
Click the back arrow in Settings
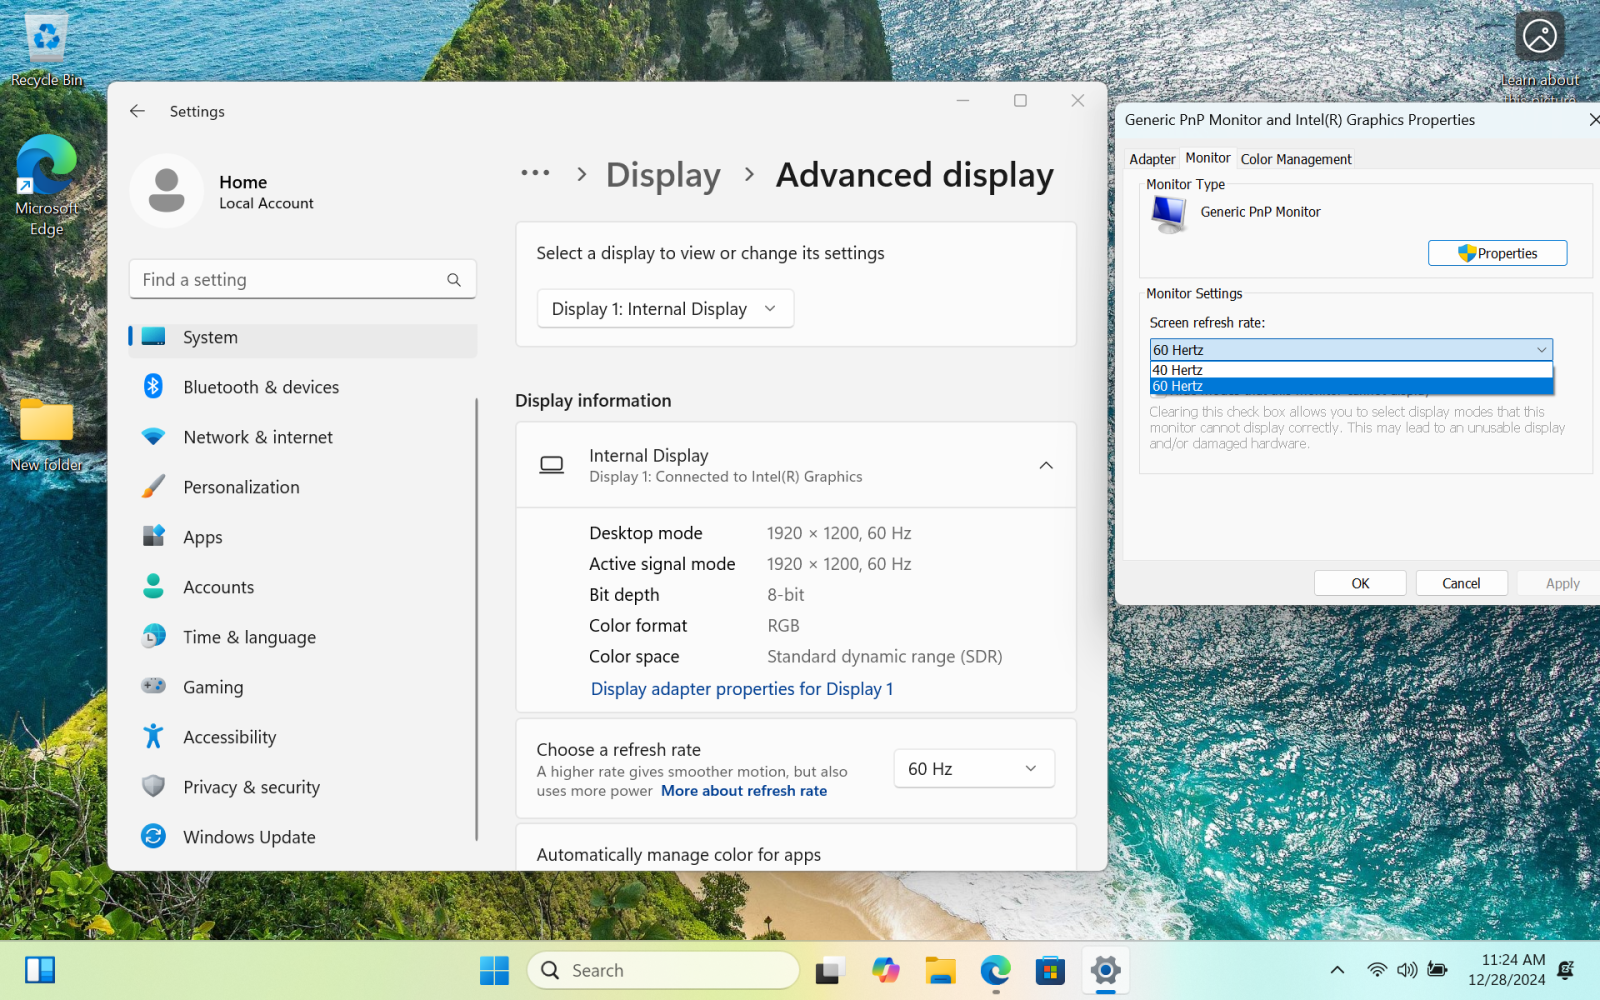(137, 111)
